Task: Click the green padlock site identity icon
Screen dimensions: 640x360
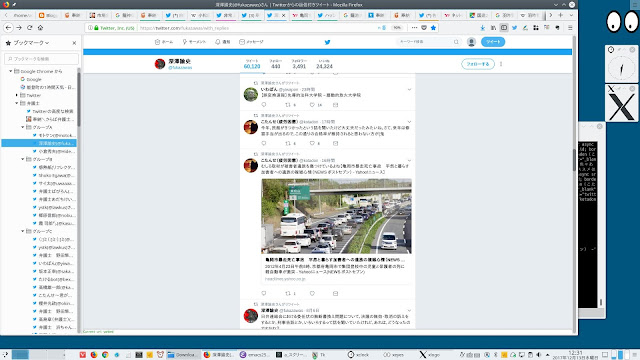Action: tap(96, 28)
